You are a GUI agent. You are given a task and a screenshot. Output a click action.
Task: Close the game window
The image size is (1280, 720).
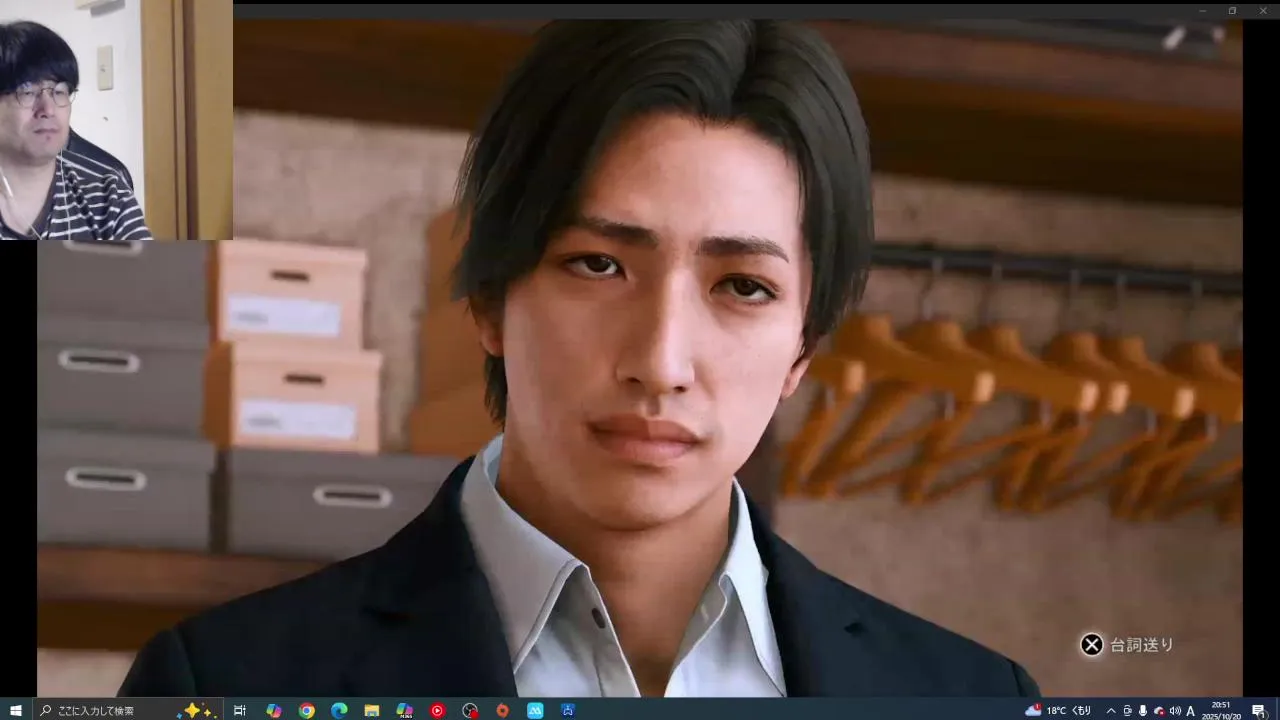tap(1261, 10)
